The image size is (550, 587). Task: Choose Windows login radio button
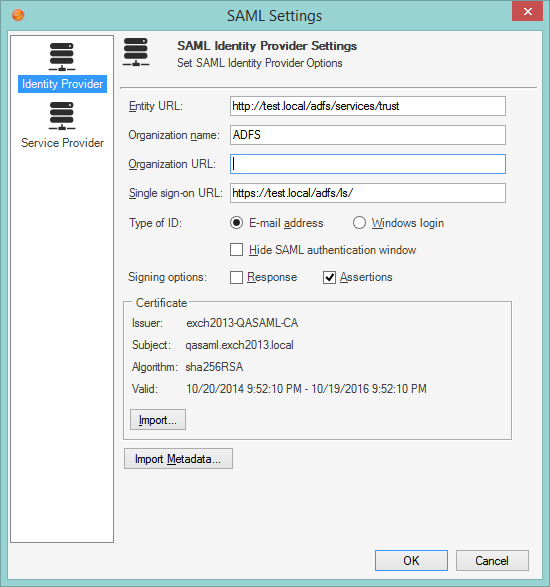[359, 223]
